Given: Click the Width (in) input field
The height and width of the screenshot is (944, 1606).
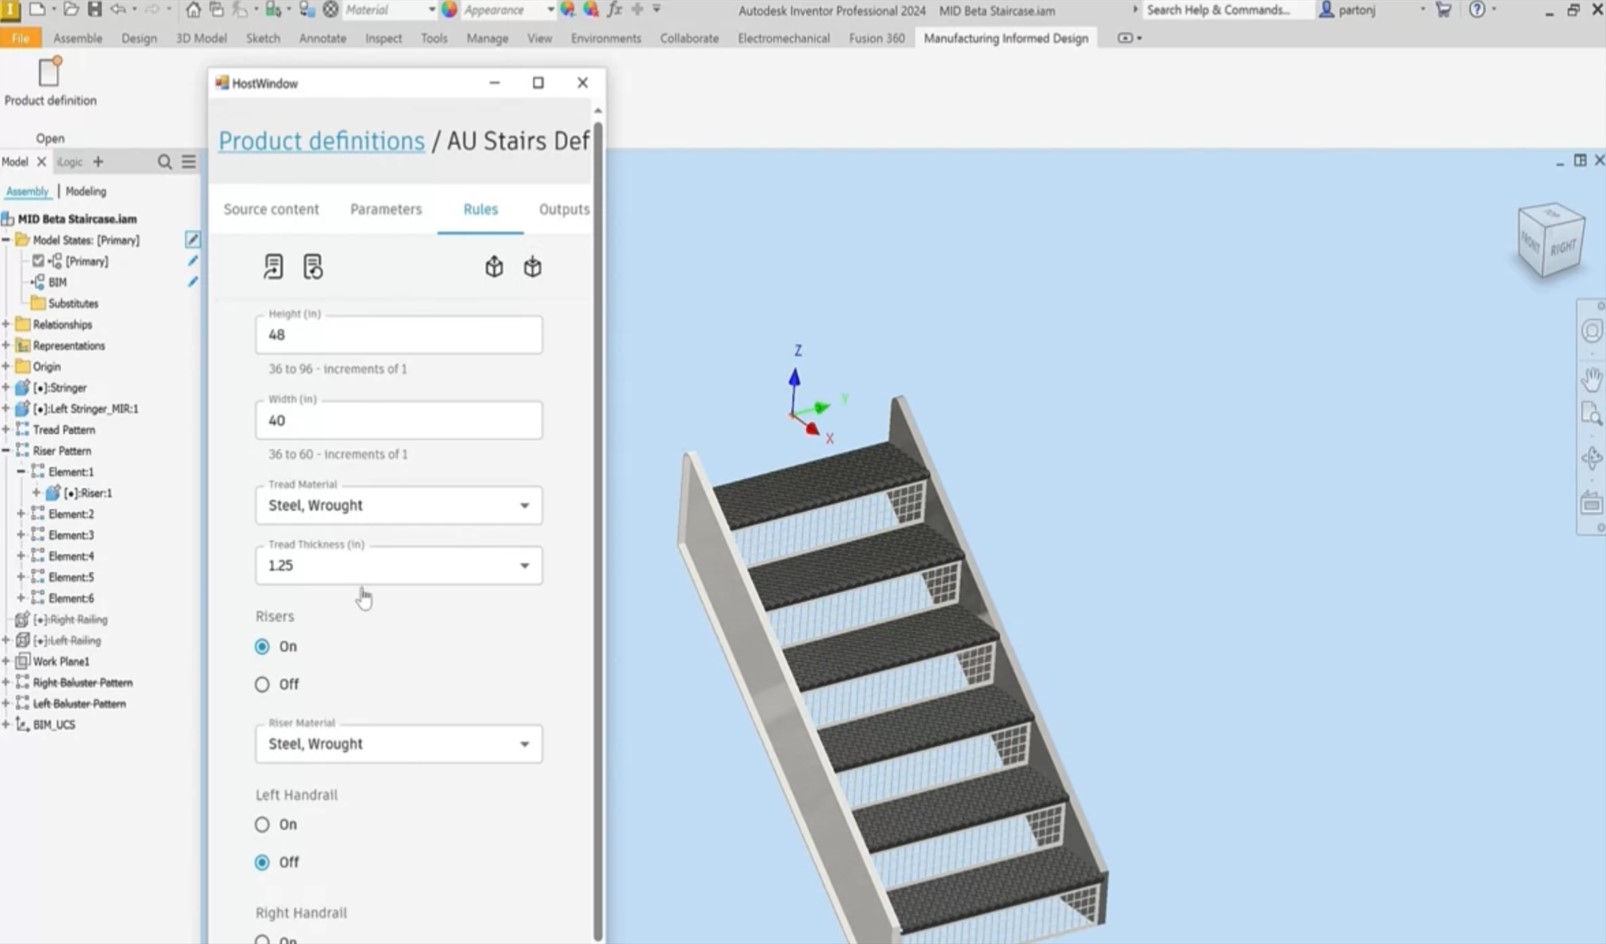Looking at the screenshot, I should [x=399, y=420].
